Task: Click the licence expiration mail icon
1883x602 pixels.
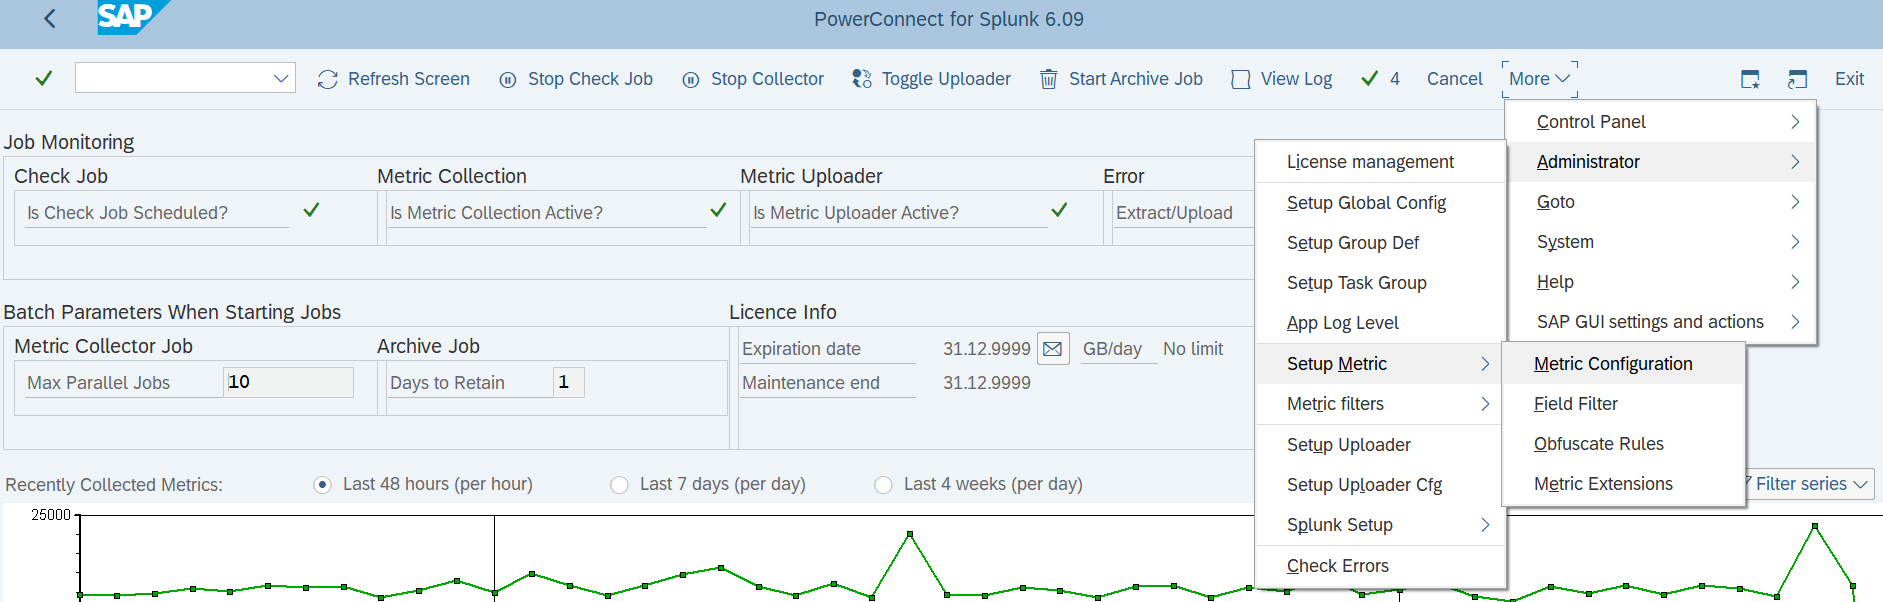Action: tap(1053, 349)
